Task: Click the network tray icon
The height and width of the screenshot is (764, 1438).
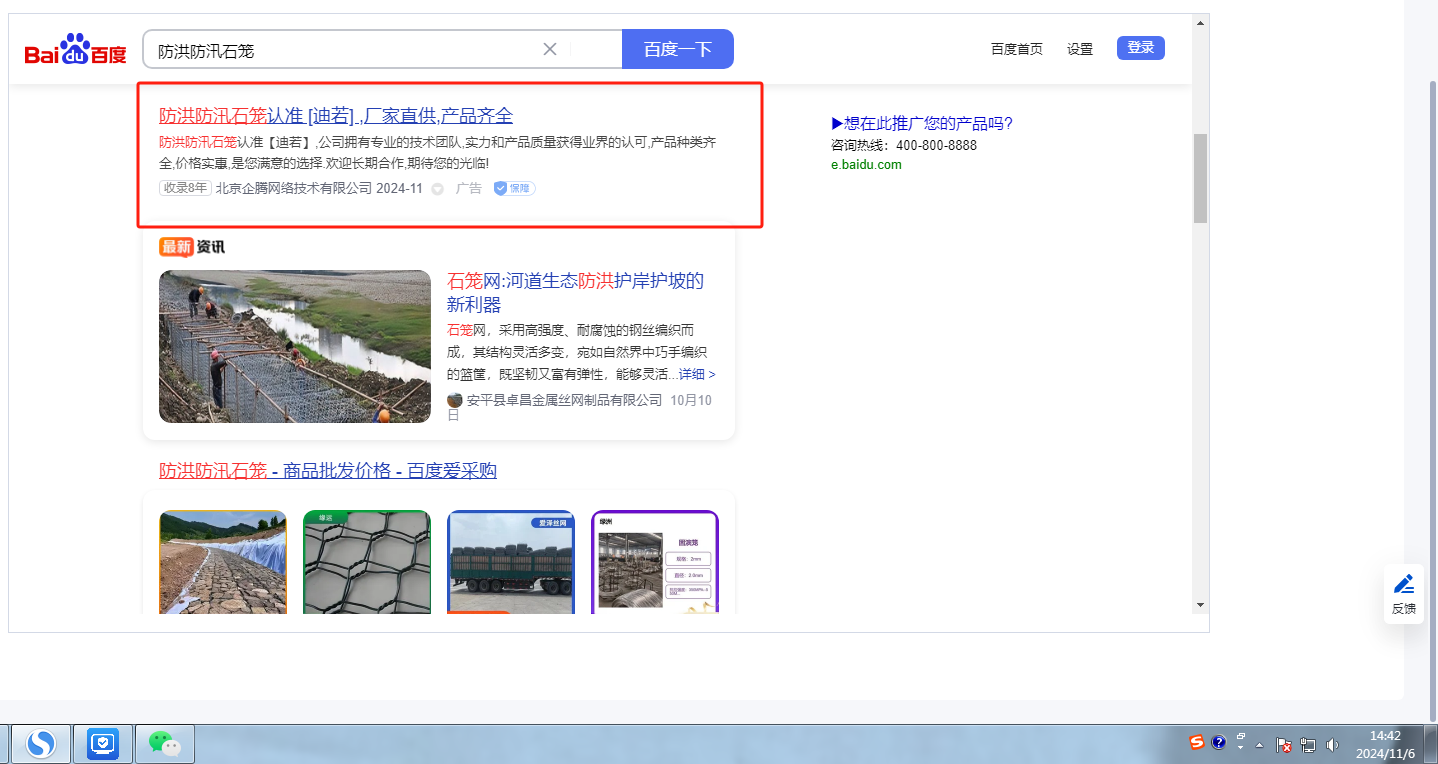Action: tap(1308, 744)
